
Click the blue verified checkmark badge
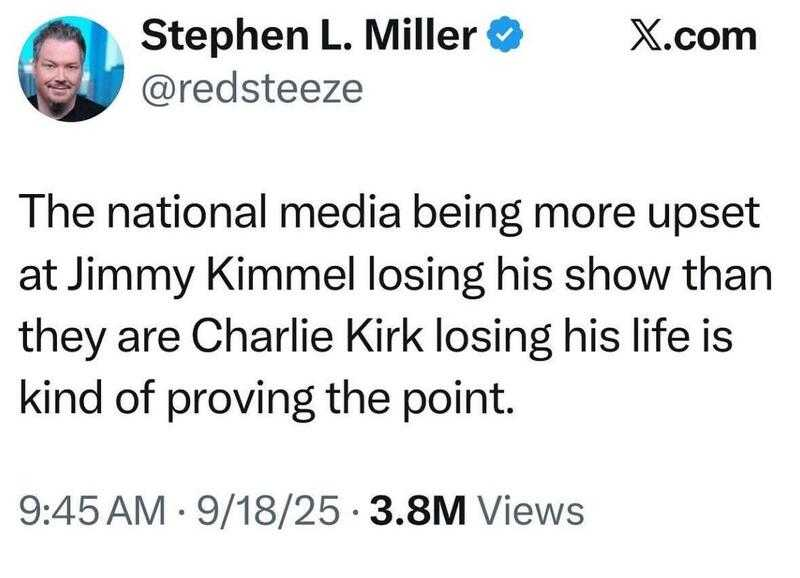(x=504, y=34)
